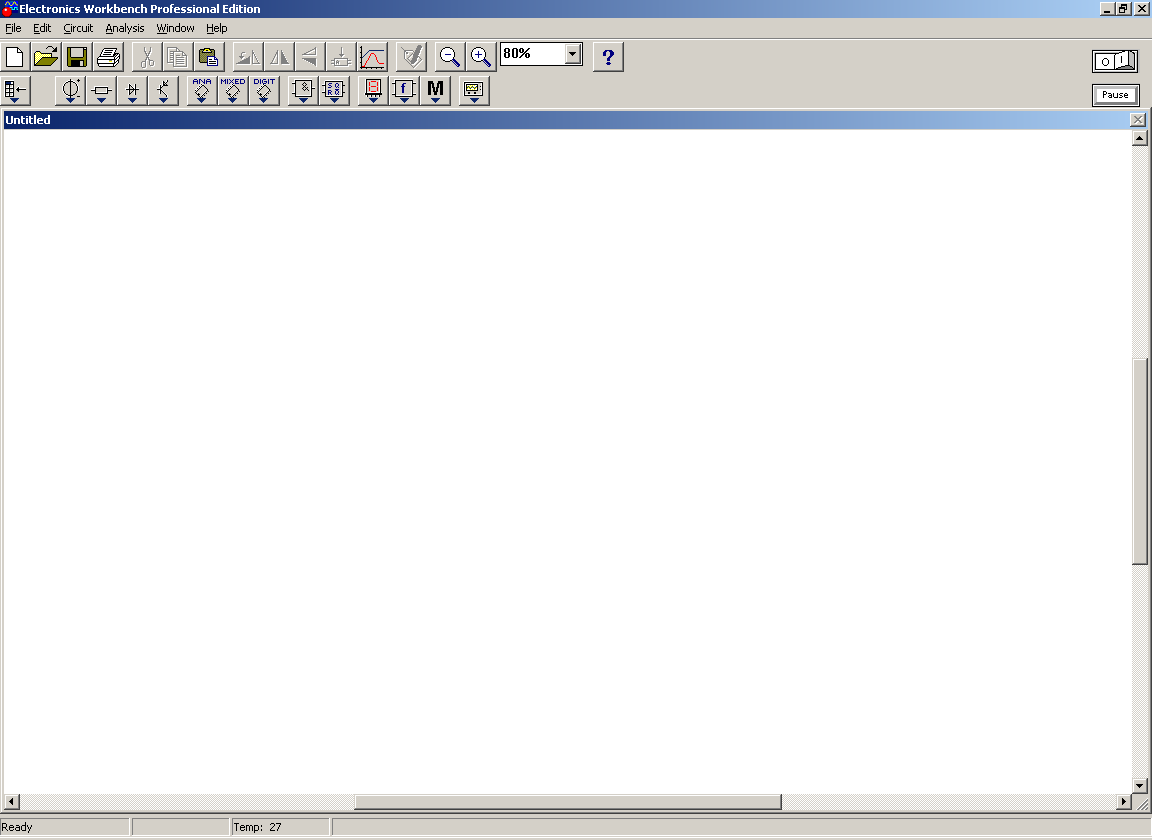Click the 80% zoom value field
This screenshot has height=840, width=1152.
pos(533,54)
